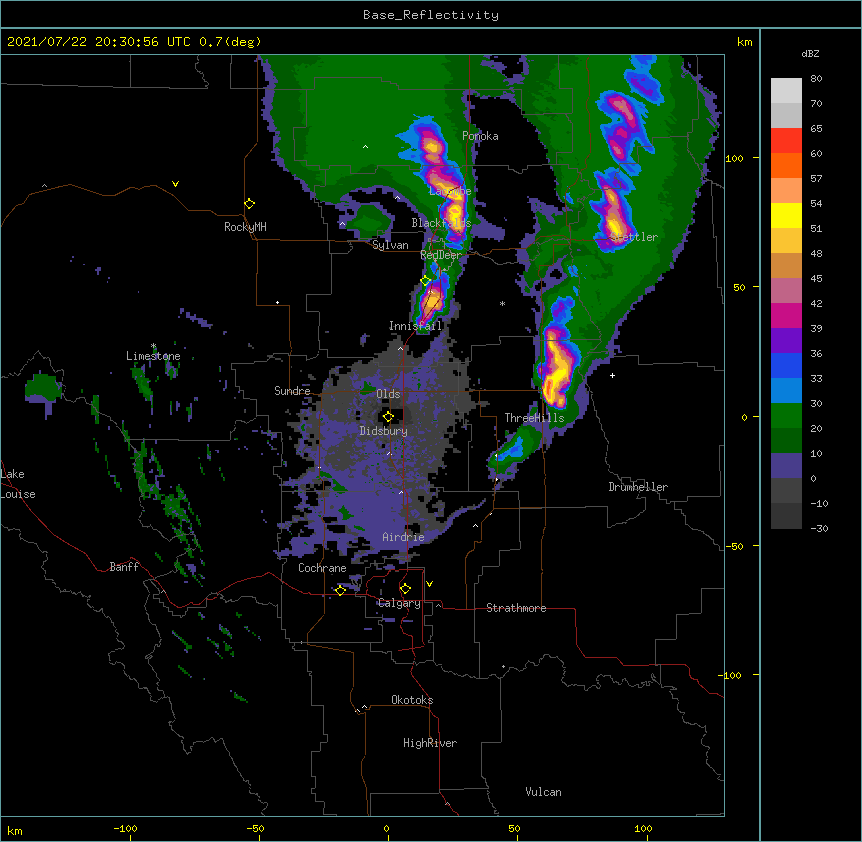862x842 pixels.
Task: Click the Base_Reflectivity title
Action: coord(431,15)
